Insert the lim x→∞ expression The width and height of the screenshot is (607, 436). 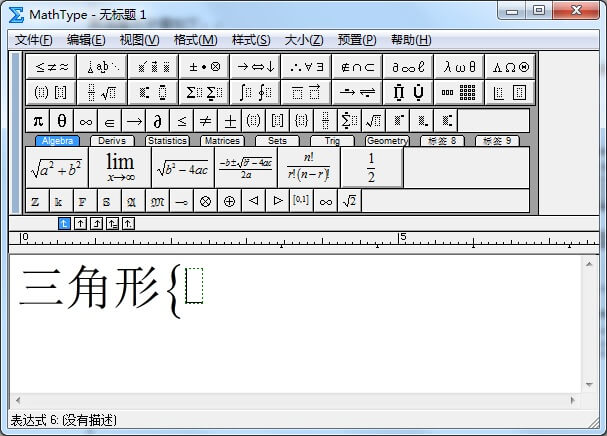click(x=120, y=168)
